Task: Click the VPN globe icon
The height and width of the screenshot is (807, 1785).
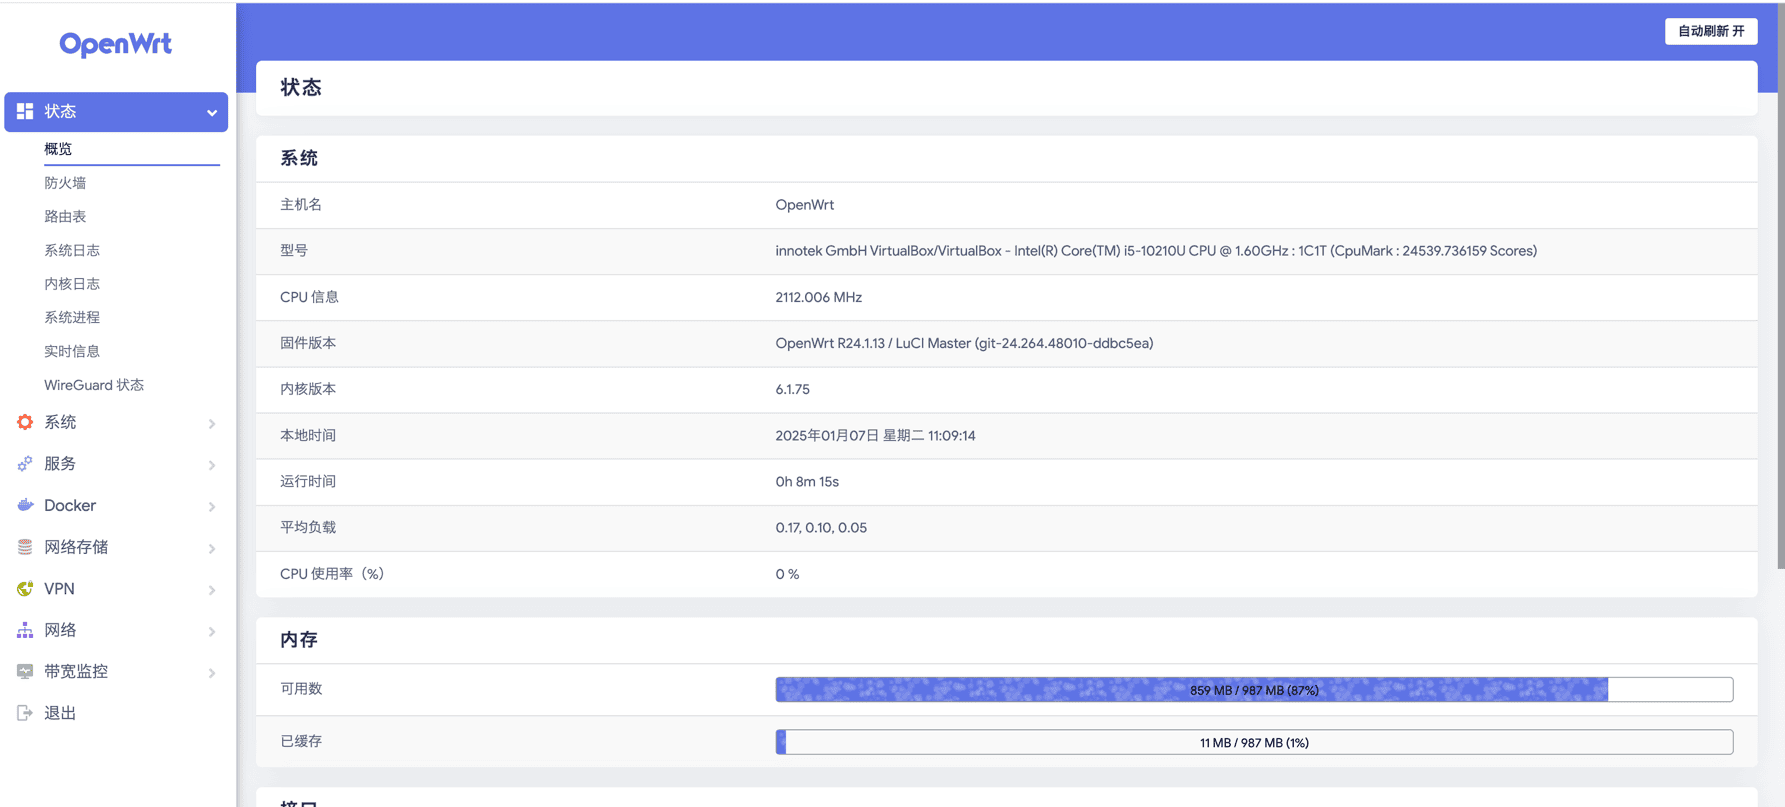Action: click(25, 589)
